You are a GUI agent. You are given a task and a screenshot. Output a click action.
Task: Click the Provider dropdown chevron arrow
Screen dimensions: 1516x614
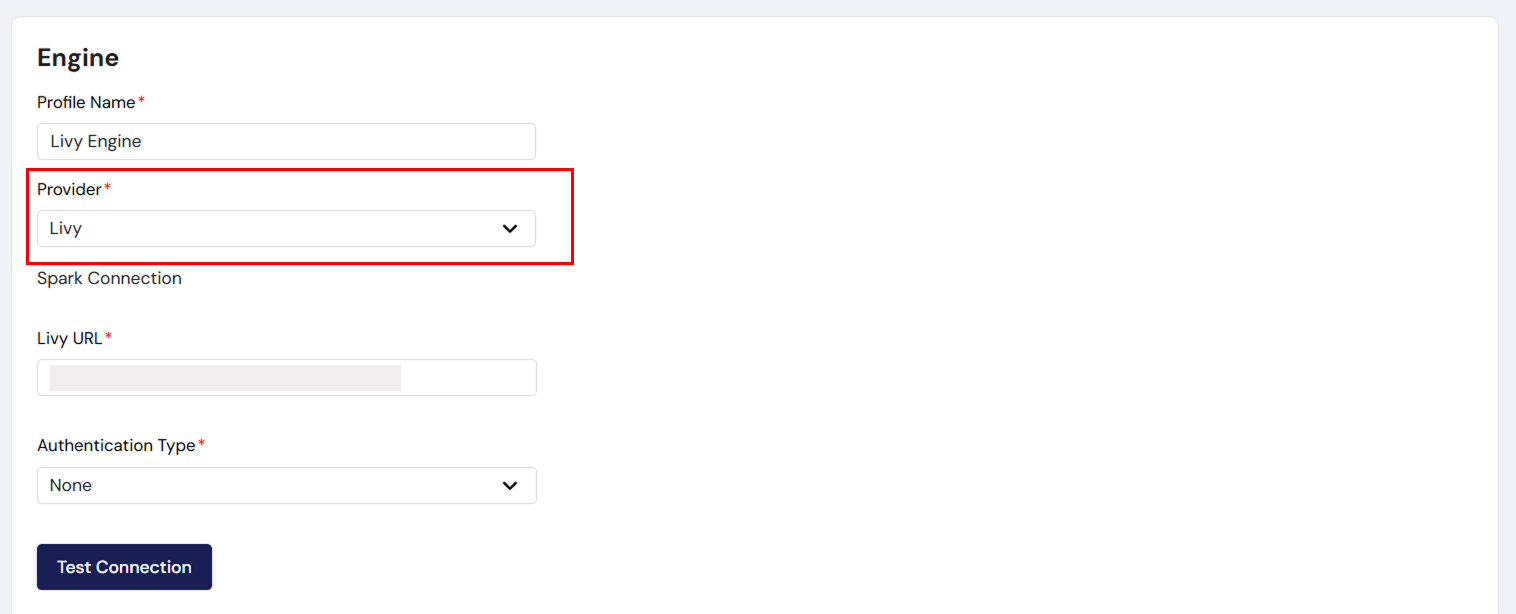pos(510,229)
